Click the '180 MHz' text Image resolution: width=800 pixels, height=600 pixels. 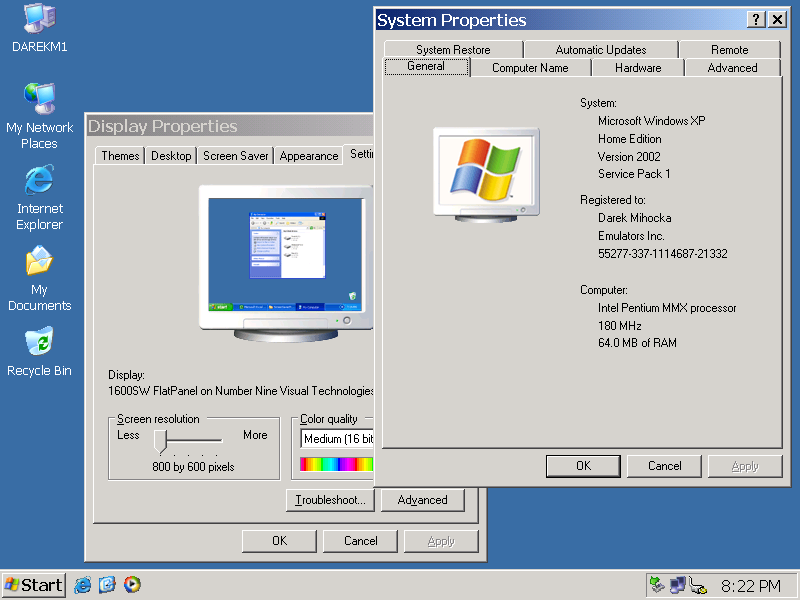[620, 326]
